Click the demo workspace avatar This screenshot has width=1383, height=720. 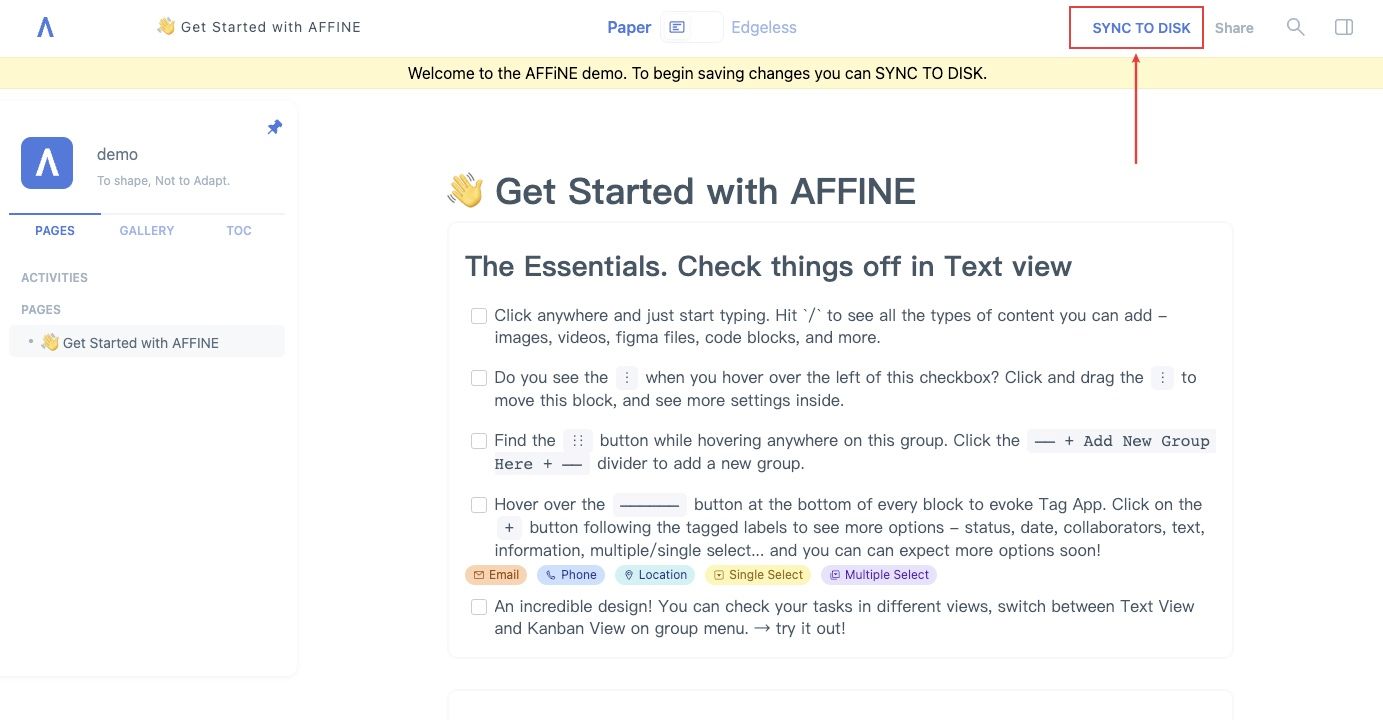47,163
